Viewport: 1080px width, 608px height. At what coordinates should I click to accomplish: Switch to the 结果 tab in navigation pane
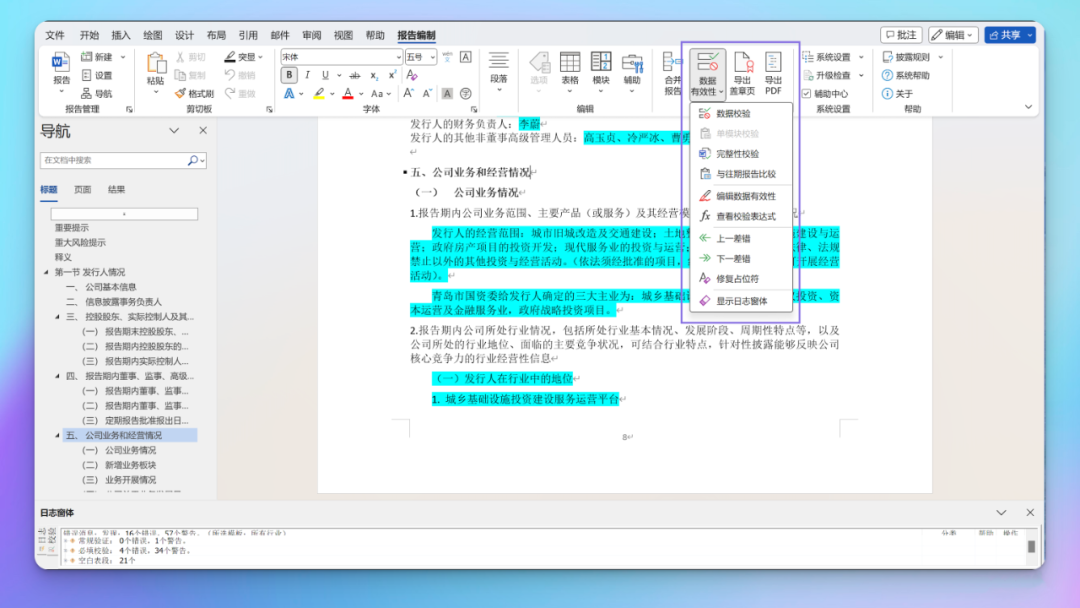116,189
